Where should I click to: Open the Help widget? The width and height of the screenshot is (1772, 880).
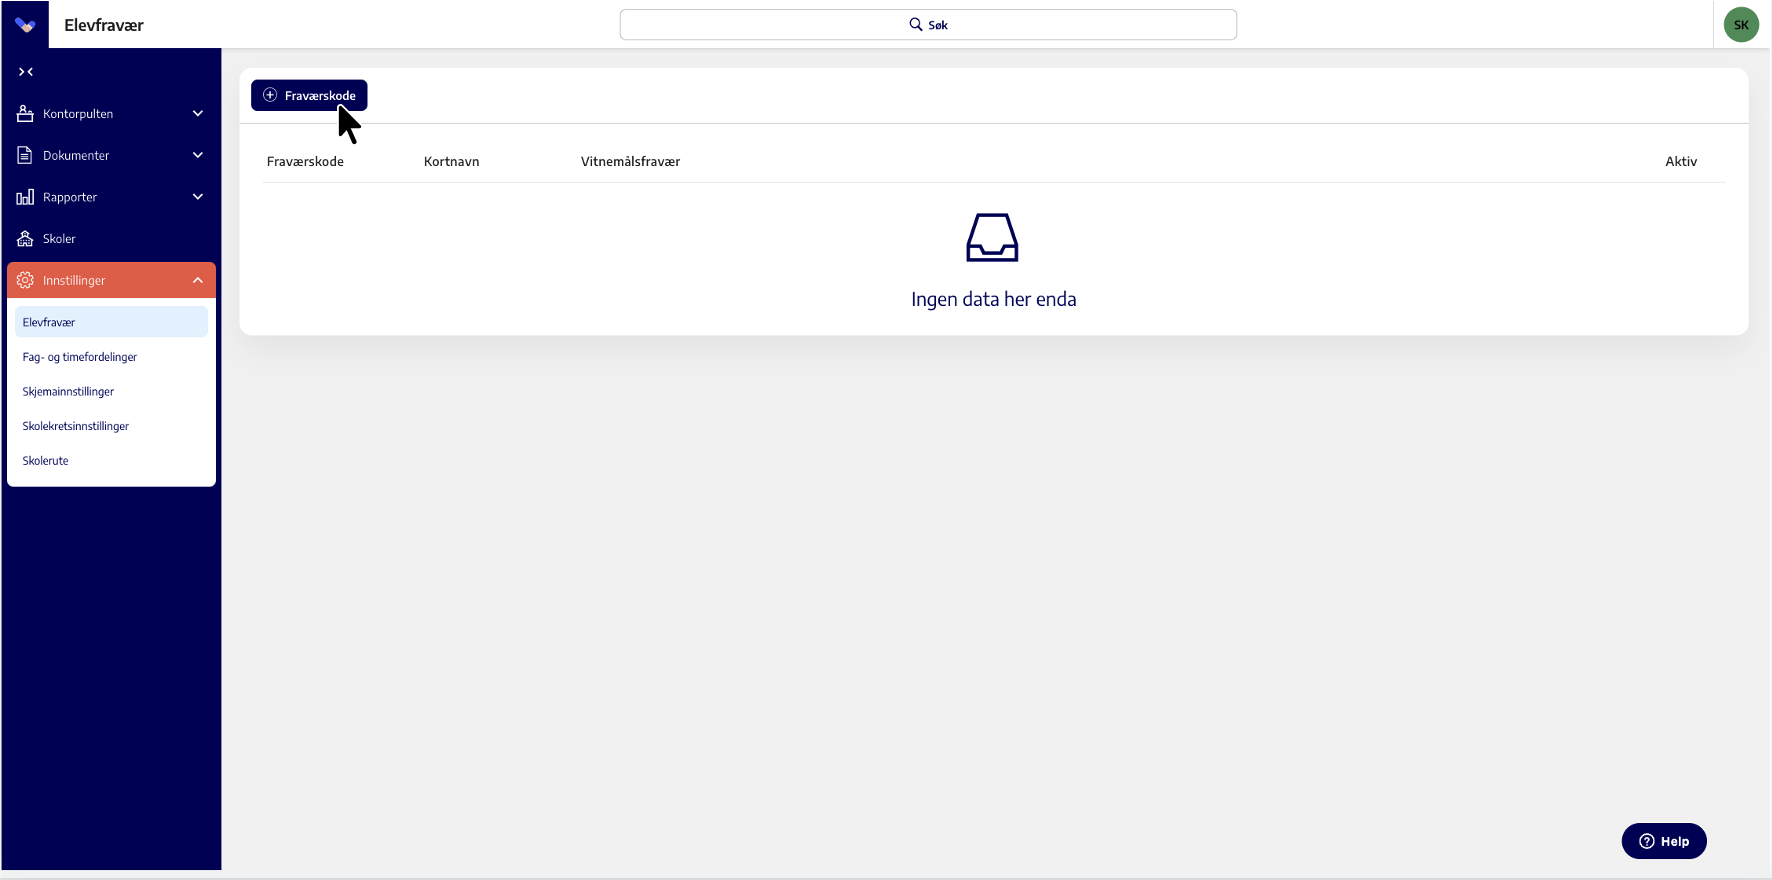point(1664,841)
